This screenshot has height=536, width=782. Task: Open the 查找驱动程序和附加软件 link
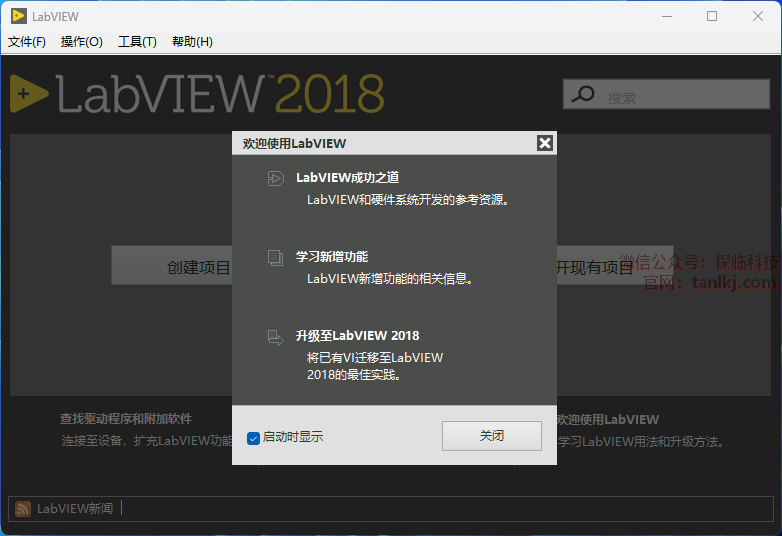[126, 419]
